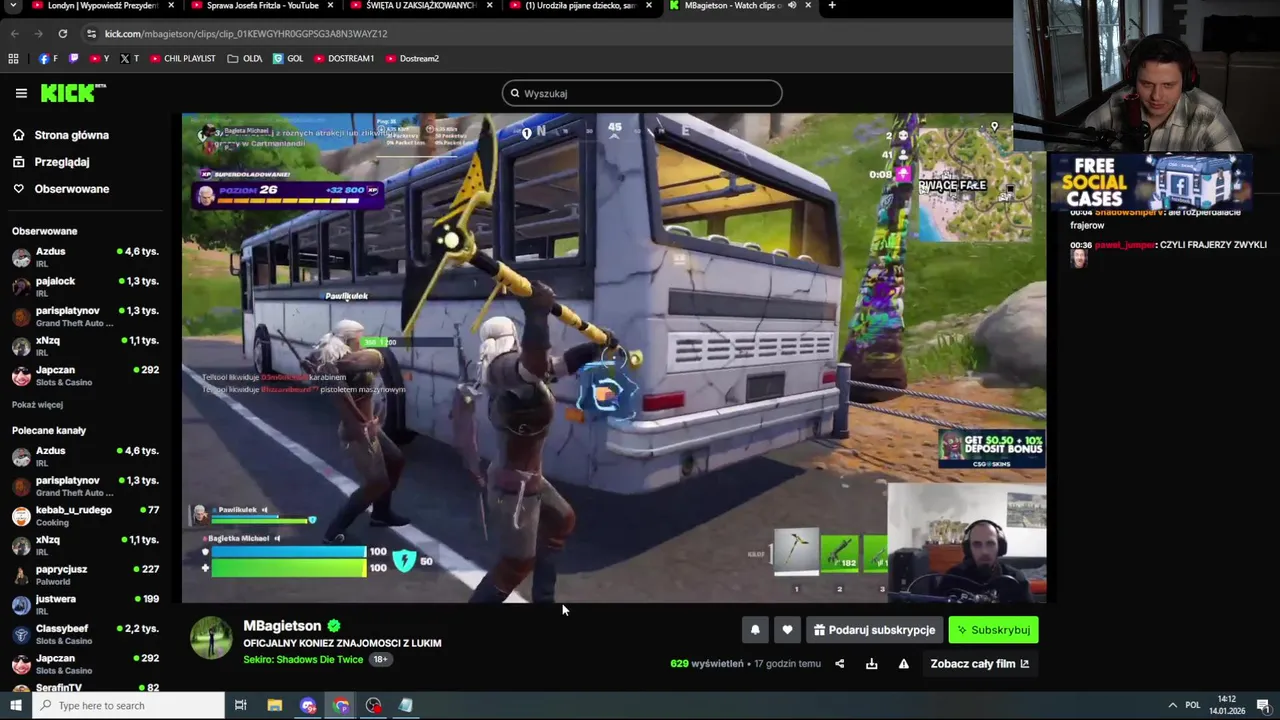This screenshot has width=1280, height=720.
Task: Mute the MBagietson tab speaker icon
Action: [x=792, y=5]
